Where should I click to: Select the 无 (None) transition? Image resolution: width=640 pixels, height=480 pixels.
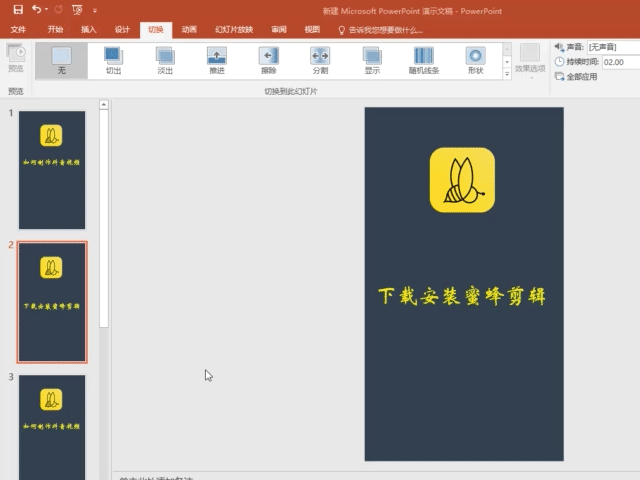62,61
